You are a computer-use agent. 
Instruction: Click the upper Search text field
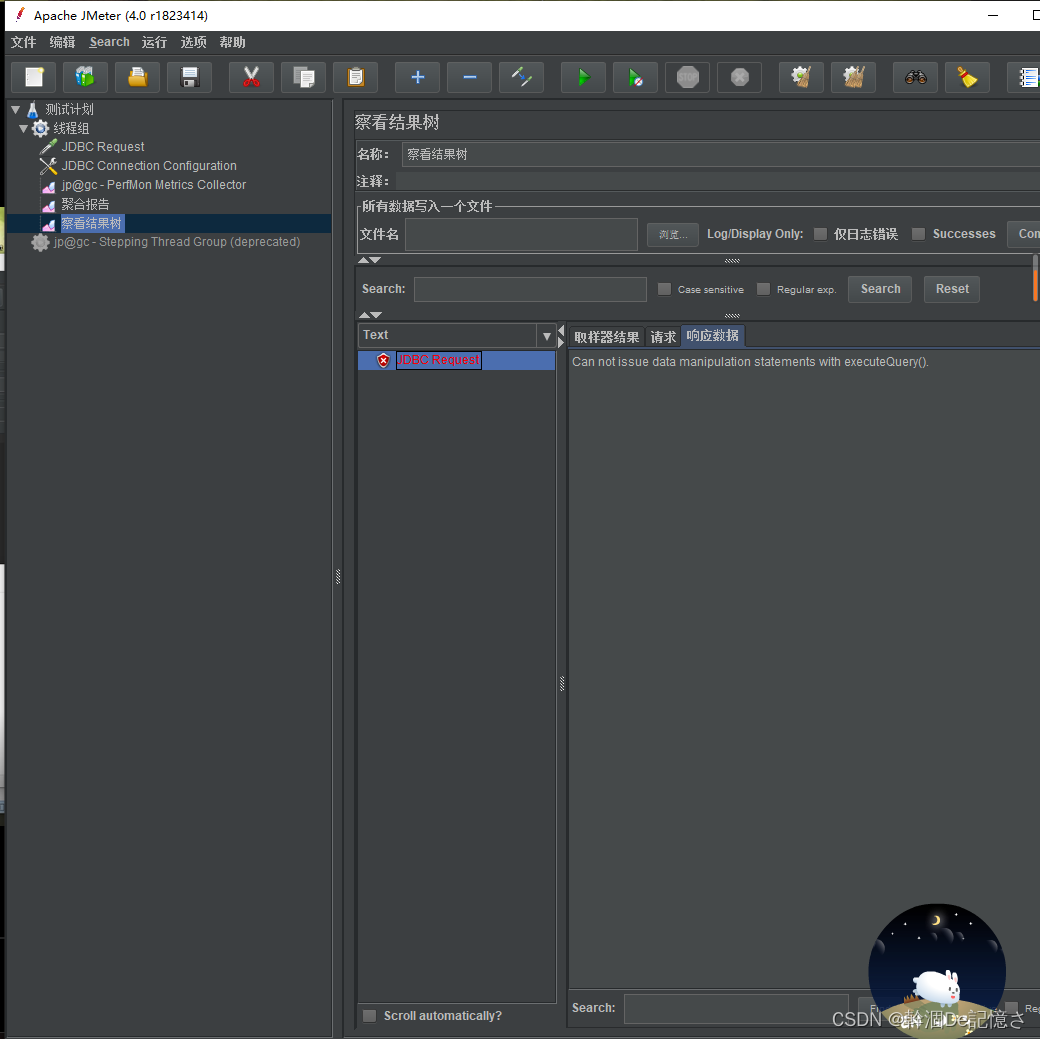(x=530, y=289)
